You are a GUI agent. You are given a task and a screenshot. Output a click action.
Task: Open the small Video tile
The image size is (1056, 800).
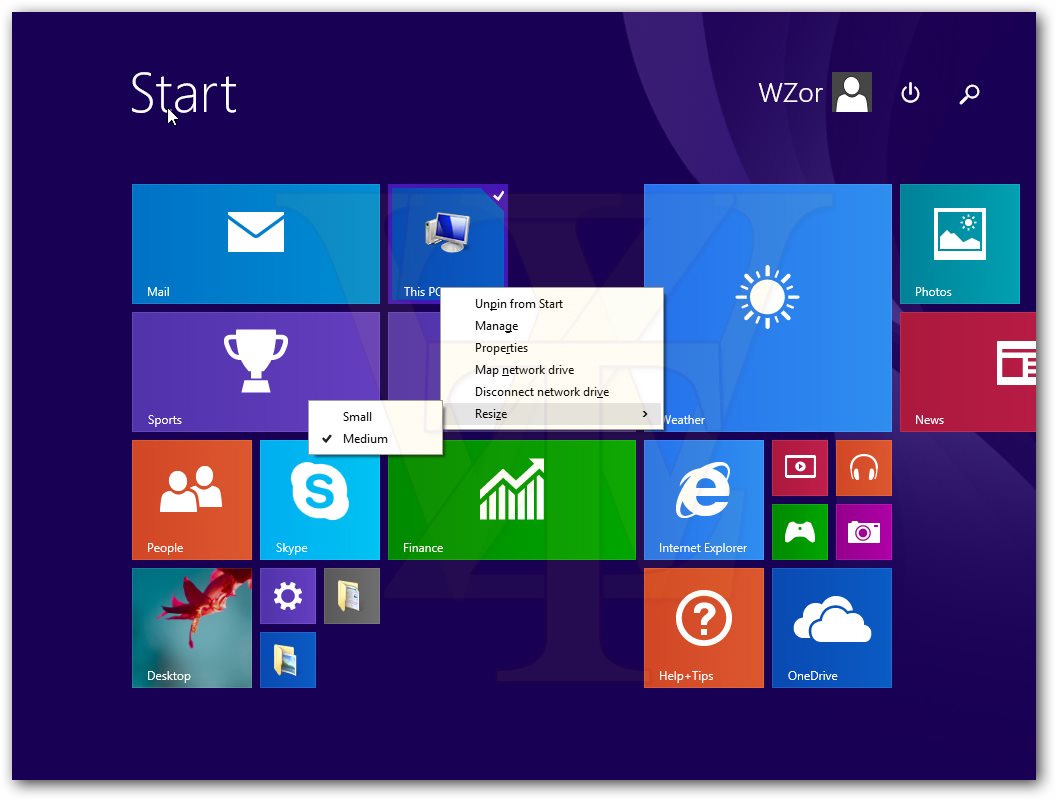point(799,468)
